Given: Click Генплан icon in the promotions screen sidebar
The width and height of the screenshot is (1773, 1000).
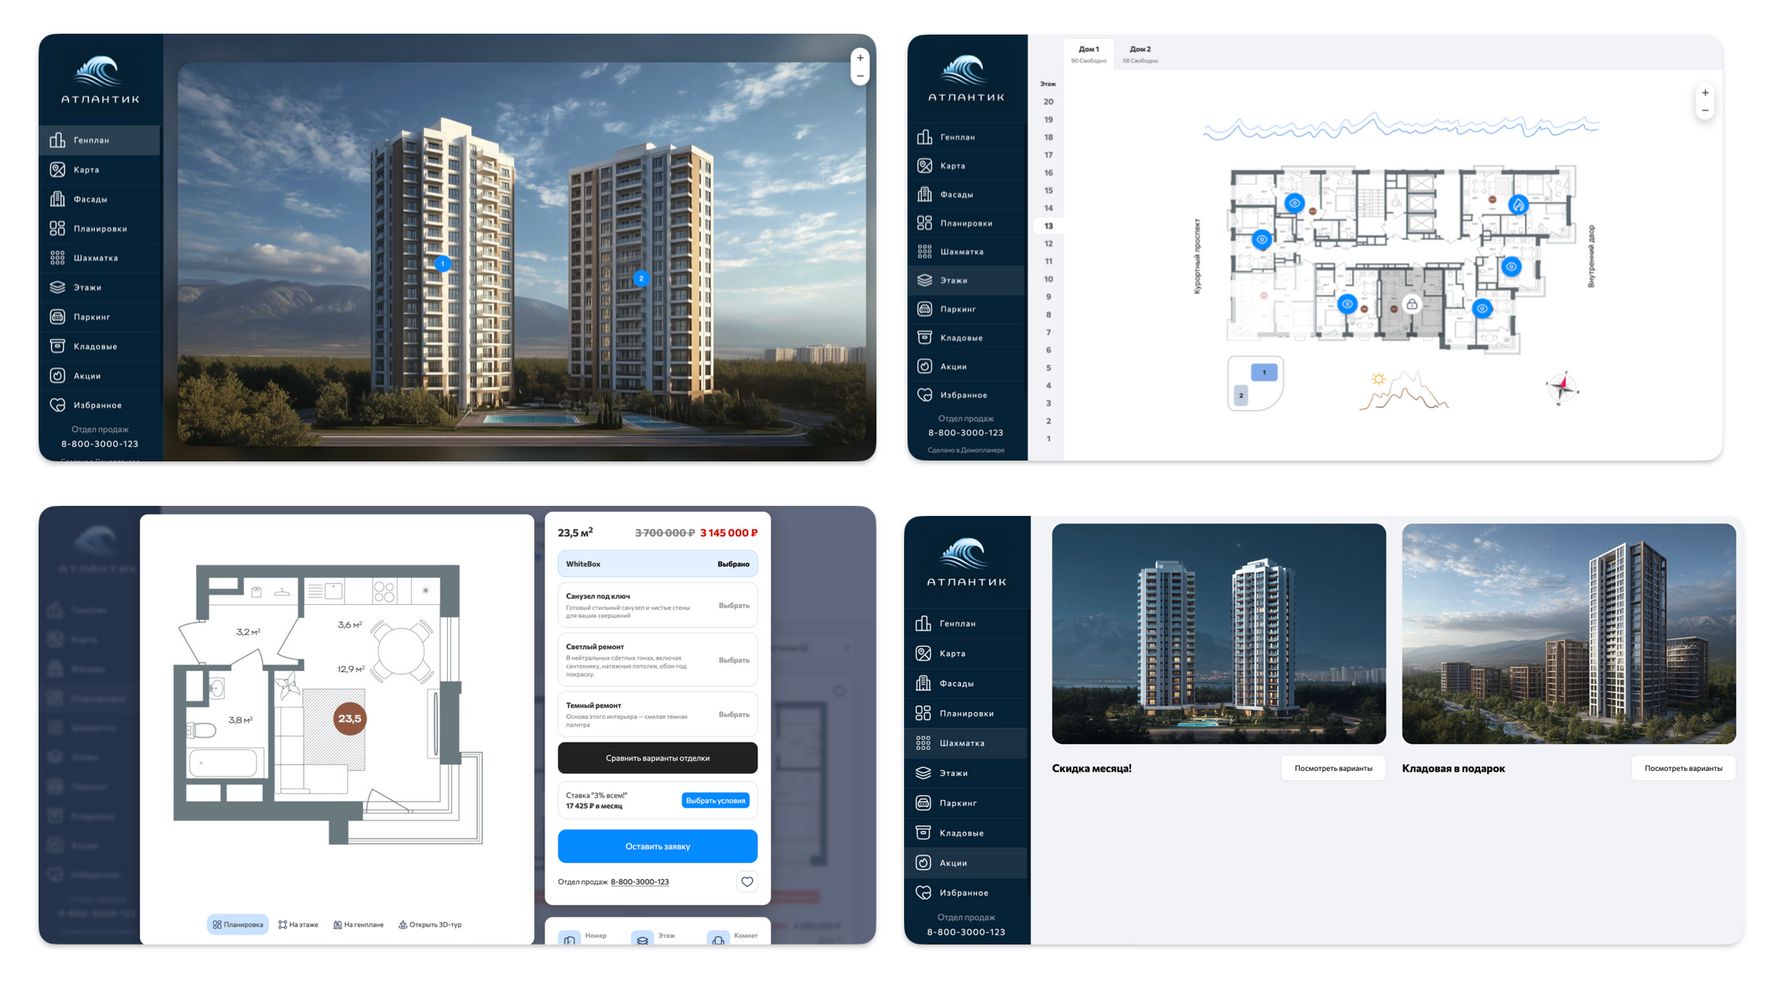Looking at the screenshot, I should point(923,624).
